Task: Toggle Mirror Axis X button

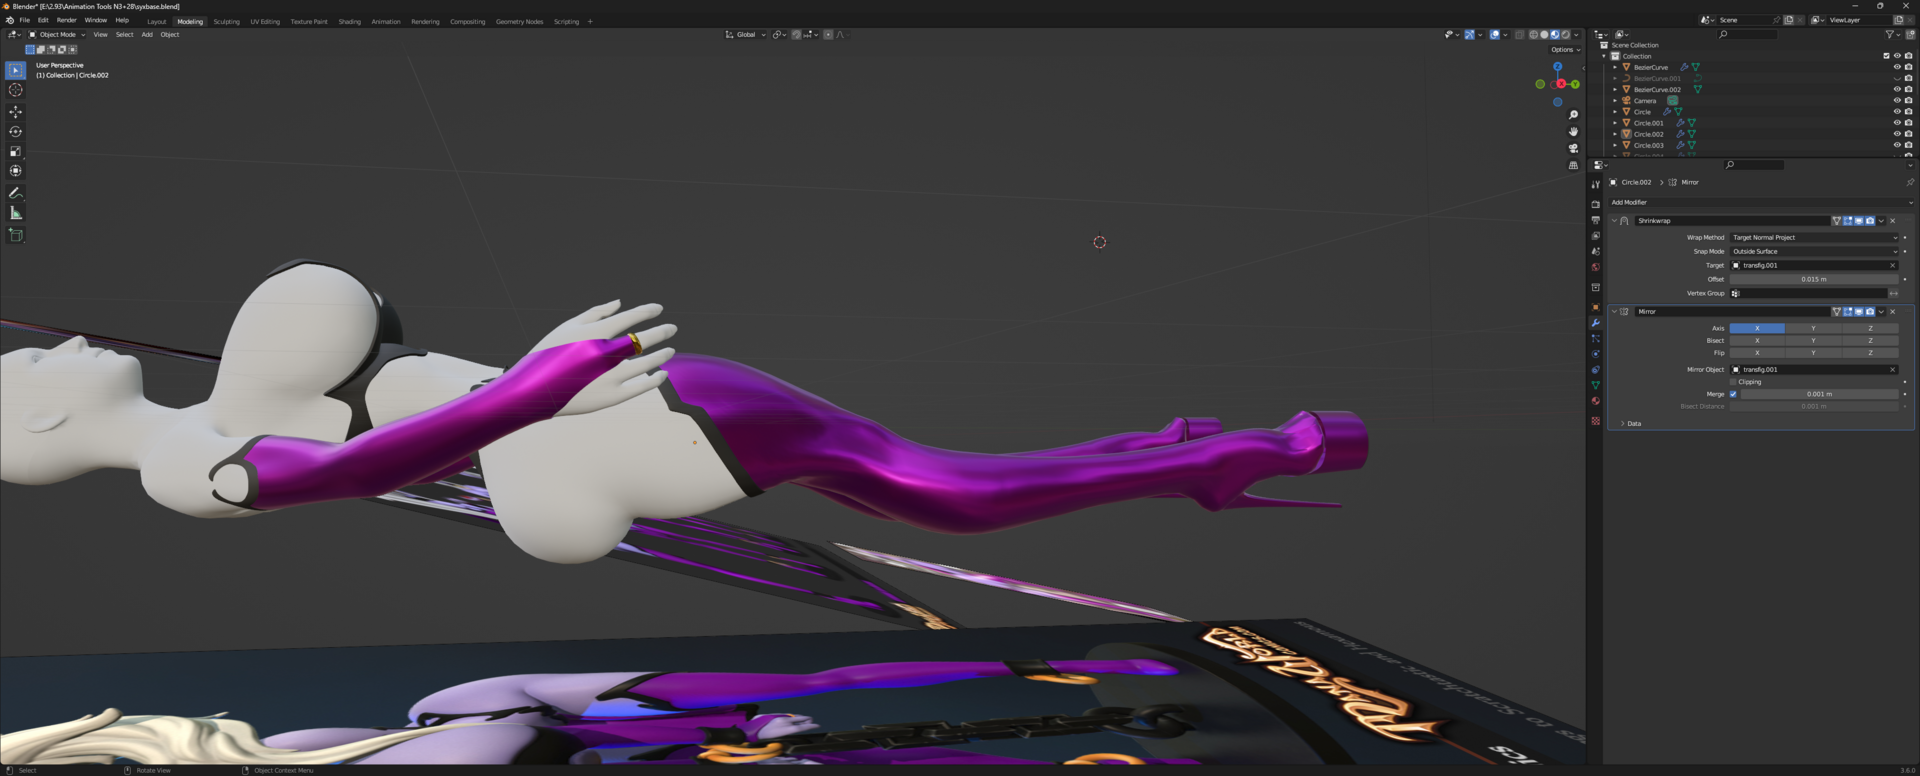Action: click(1757, 328)
